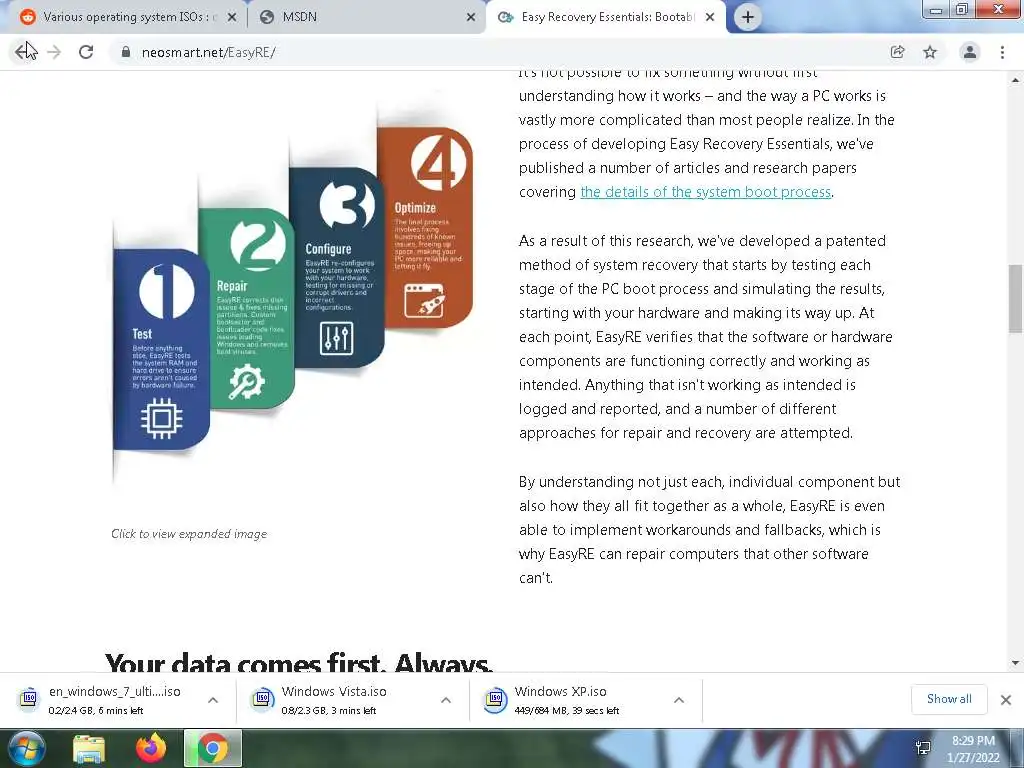Reload the current page
Viewport: 1024px width, 768px height.
pos(86,52)
